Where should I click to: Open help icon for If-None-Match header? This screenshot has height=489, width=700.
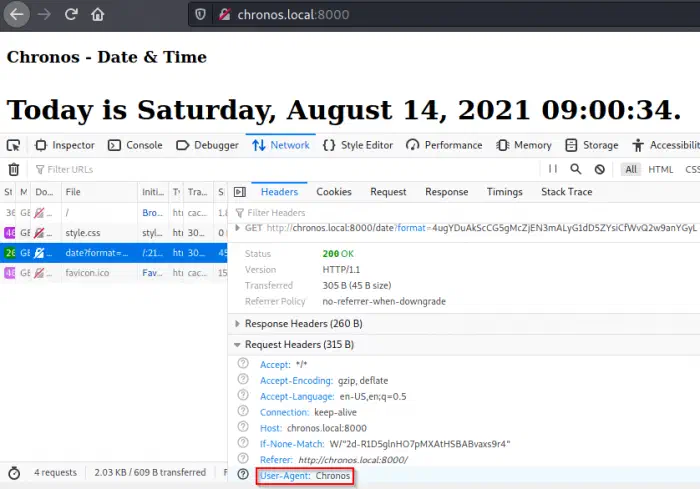pos(243,443)
